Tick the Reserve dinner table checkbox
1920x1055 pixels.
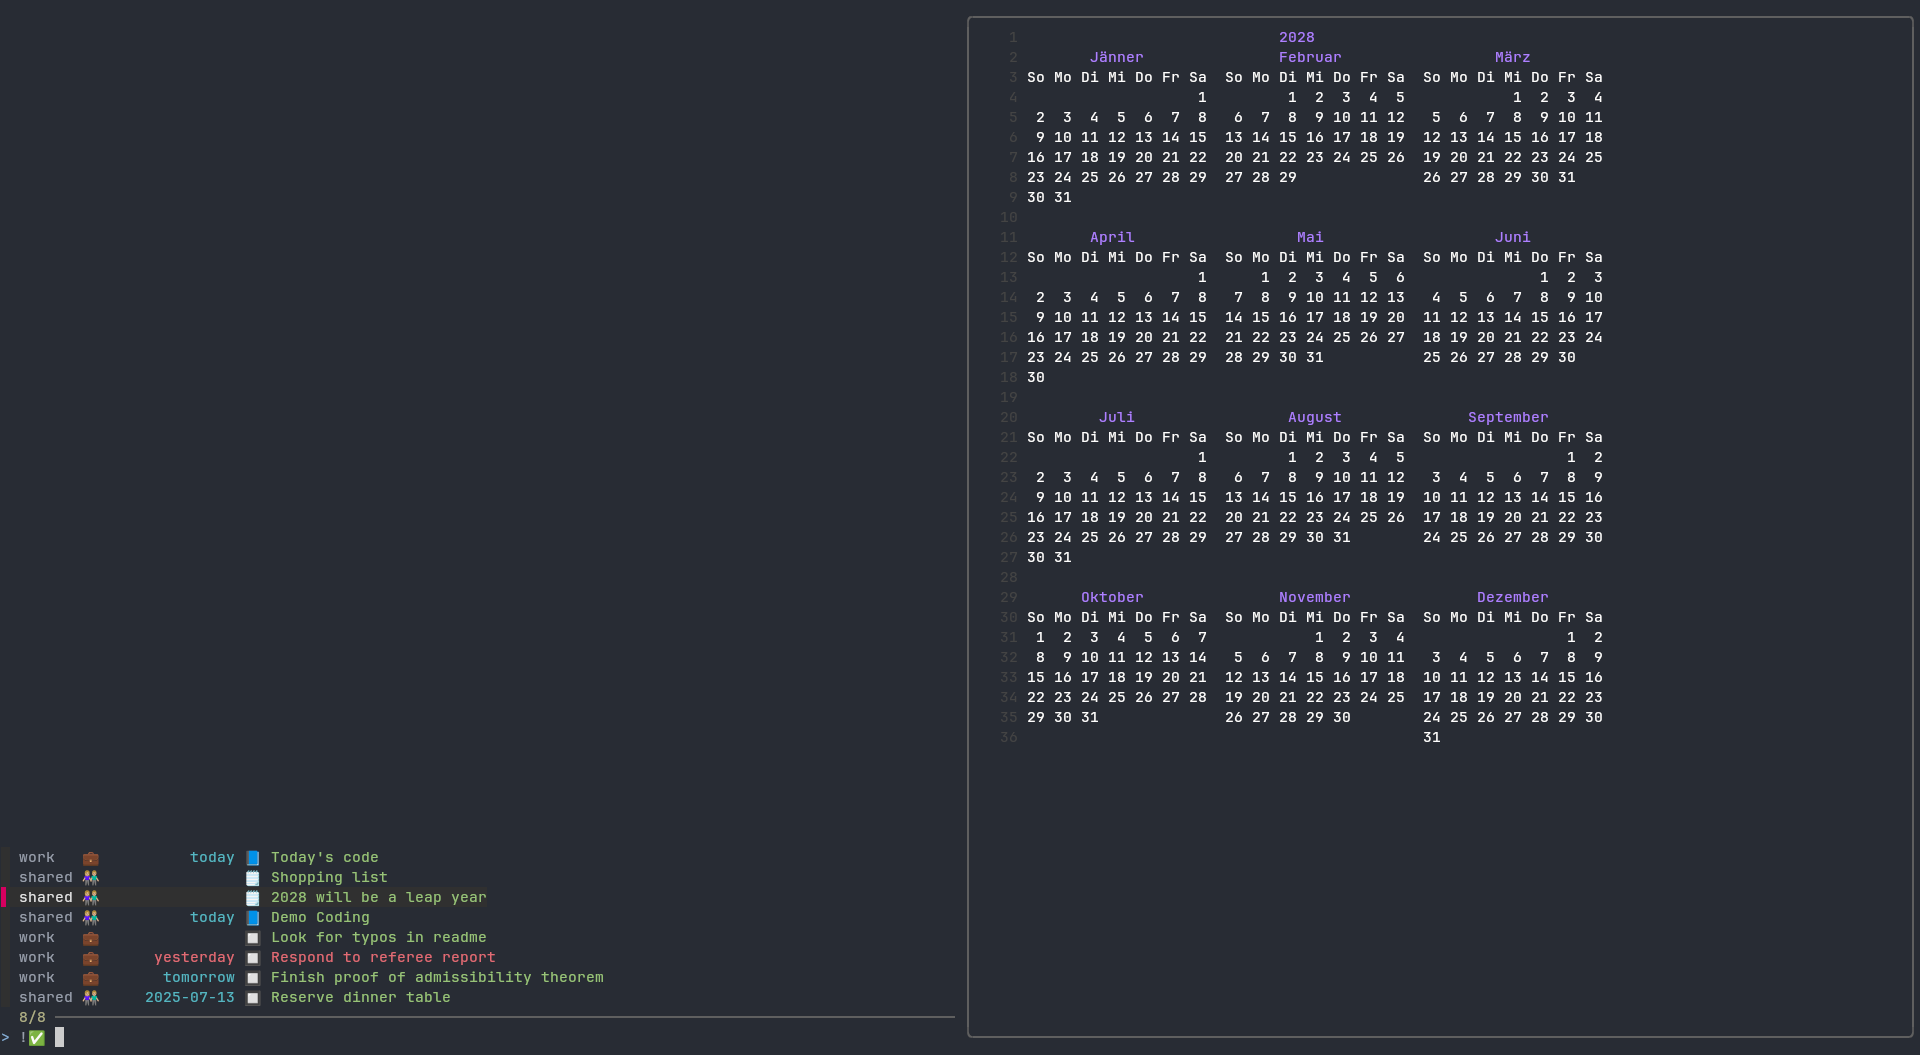click(x=253, y=998)
